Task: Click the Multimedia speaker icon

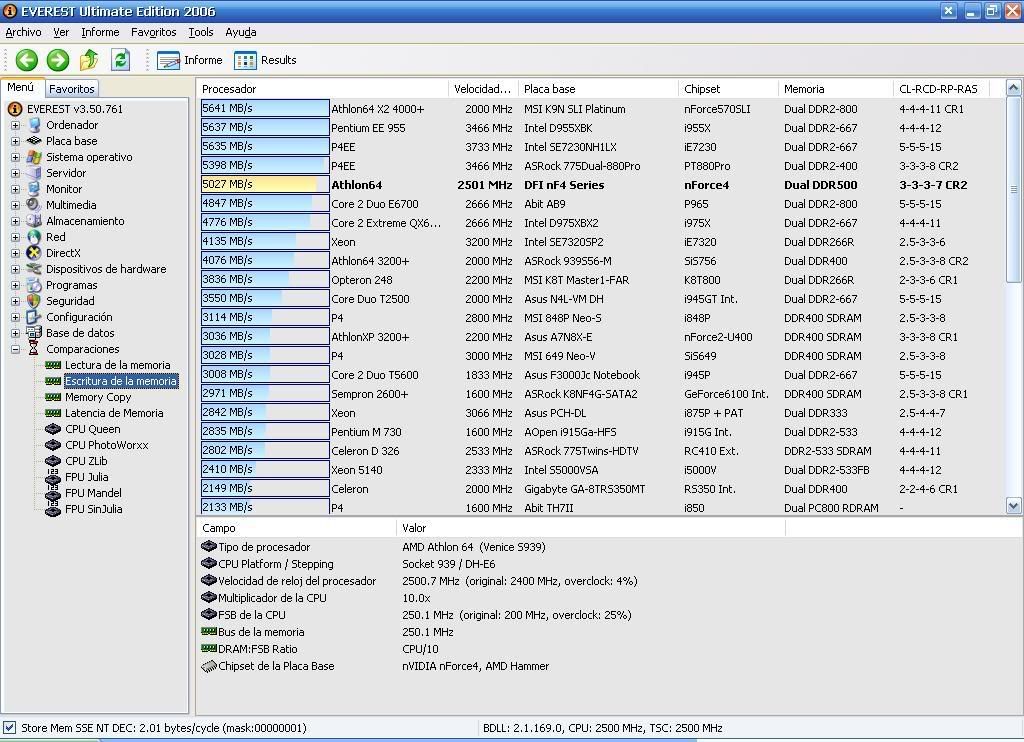Action: [x=34, y=205]
